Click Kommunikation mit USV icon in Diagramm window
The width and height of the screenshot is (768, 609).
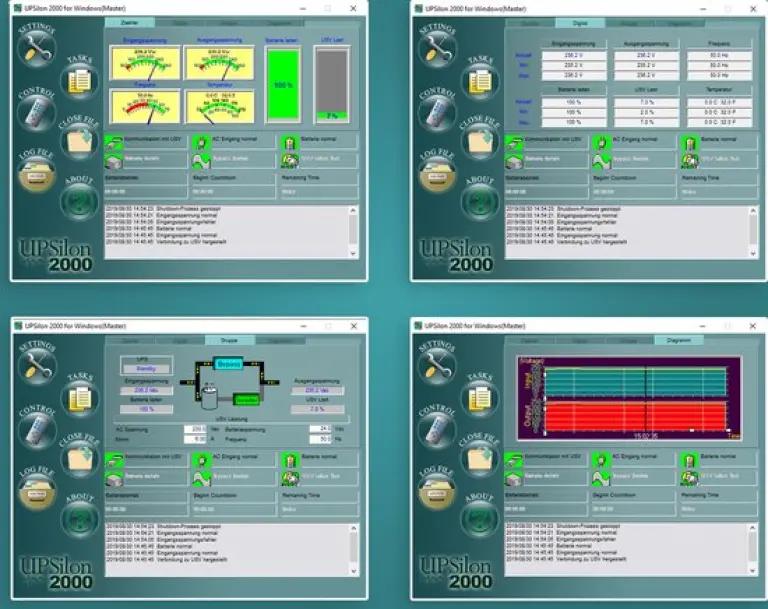(x=514, y=460)
